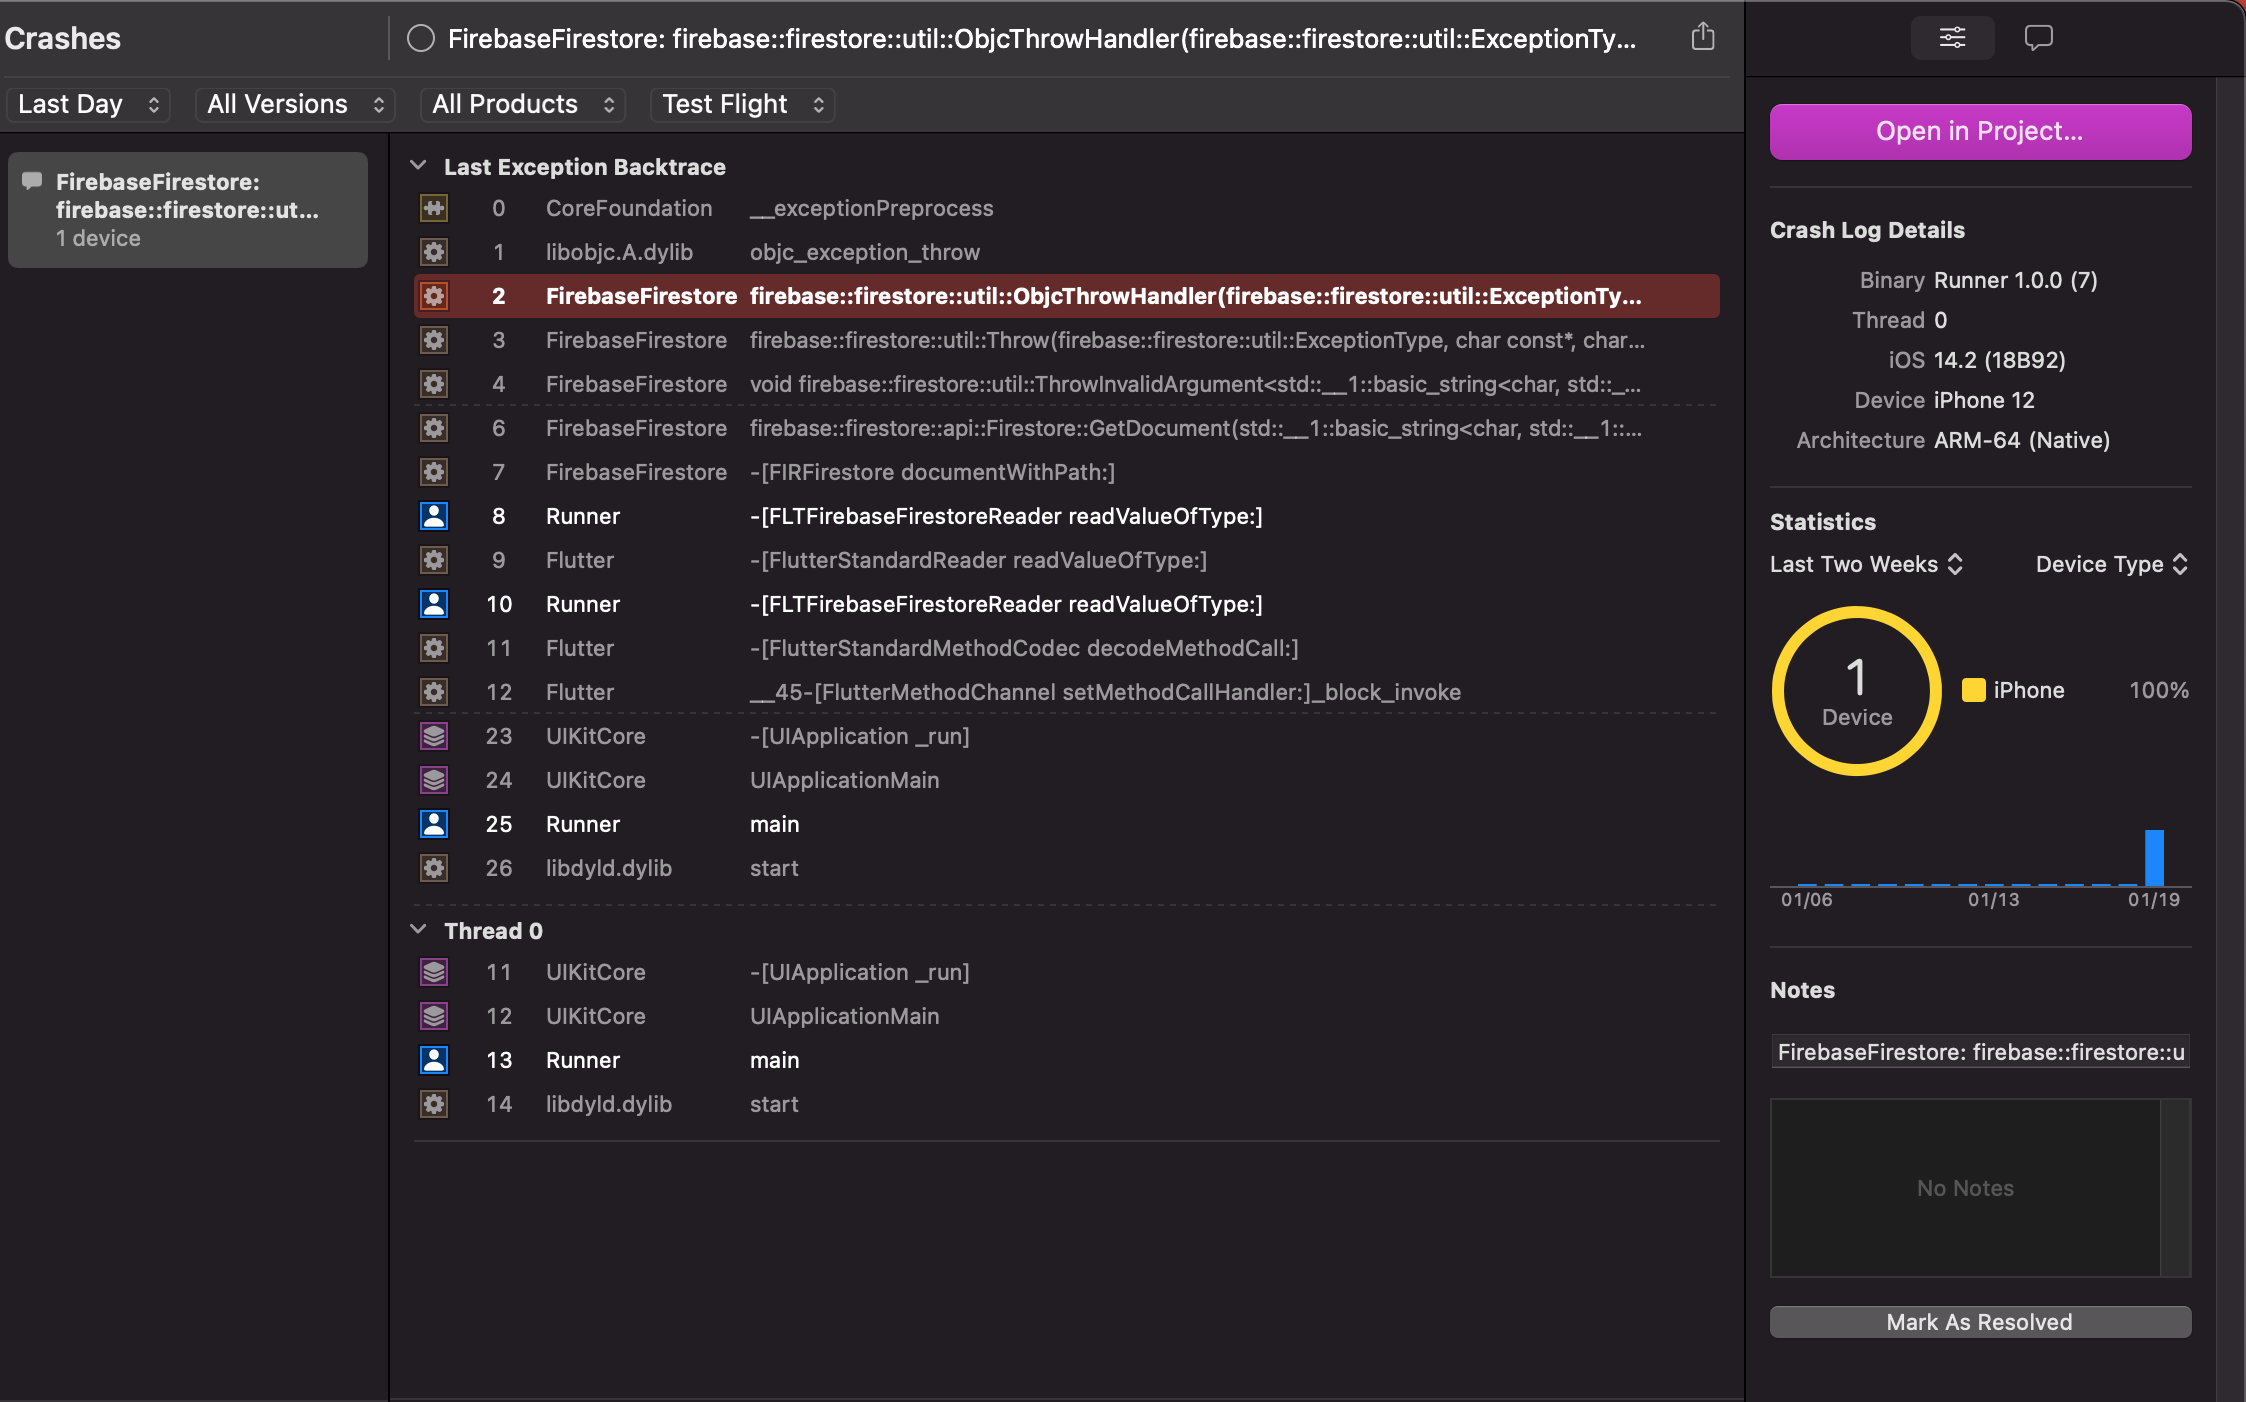Click the share icon in crash header
This screenshot has width=2246, height=1402.
pyautogui.click(x=1703, y=38)
